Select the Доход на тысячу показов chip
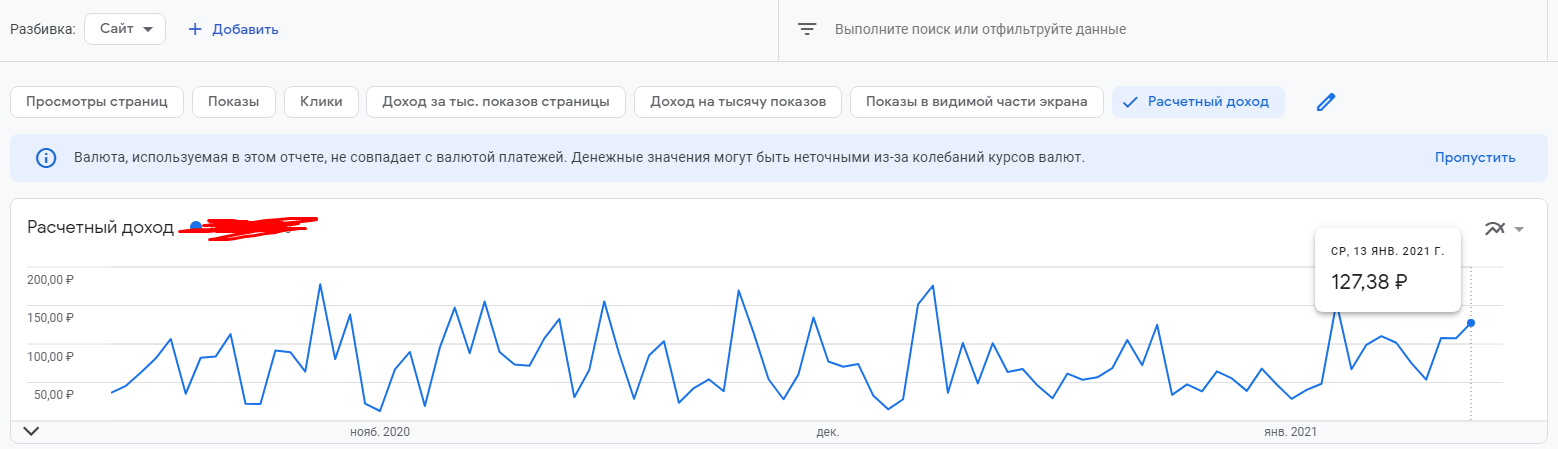Screen dimensions: 1558x449 point(738,102)
